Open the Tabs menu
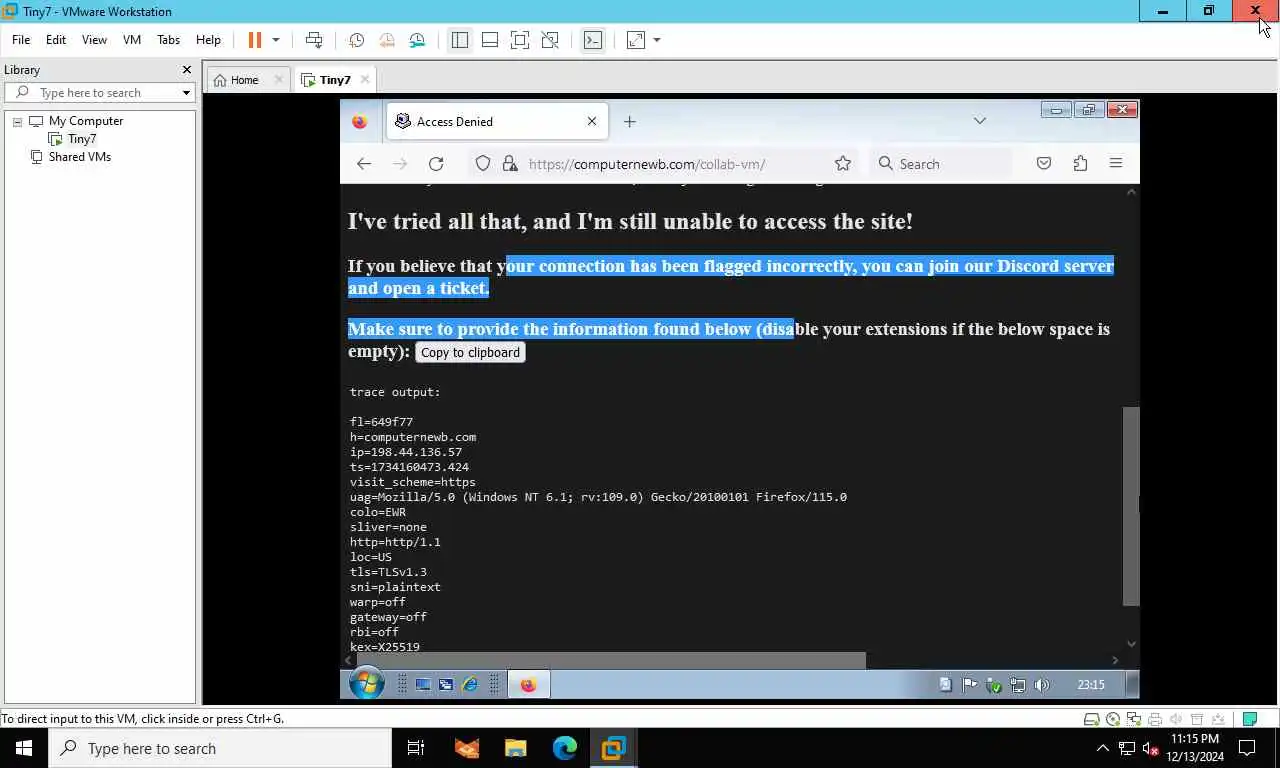The image size is (1280, 768). click(x=168, y=40)
